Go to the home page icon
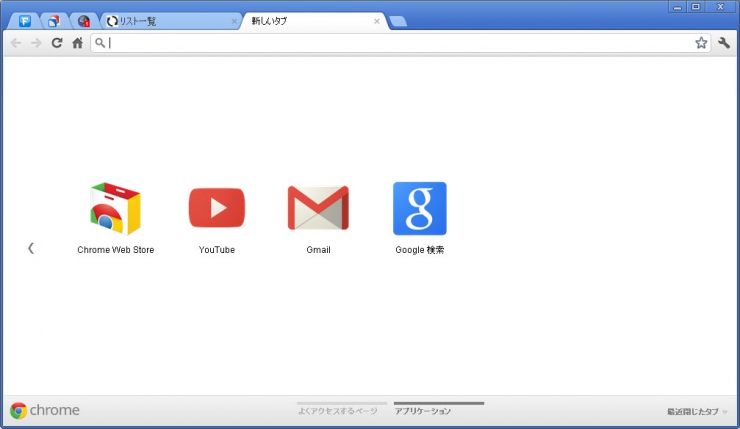 77,43
